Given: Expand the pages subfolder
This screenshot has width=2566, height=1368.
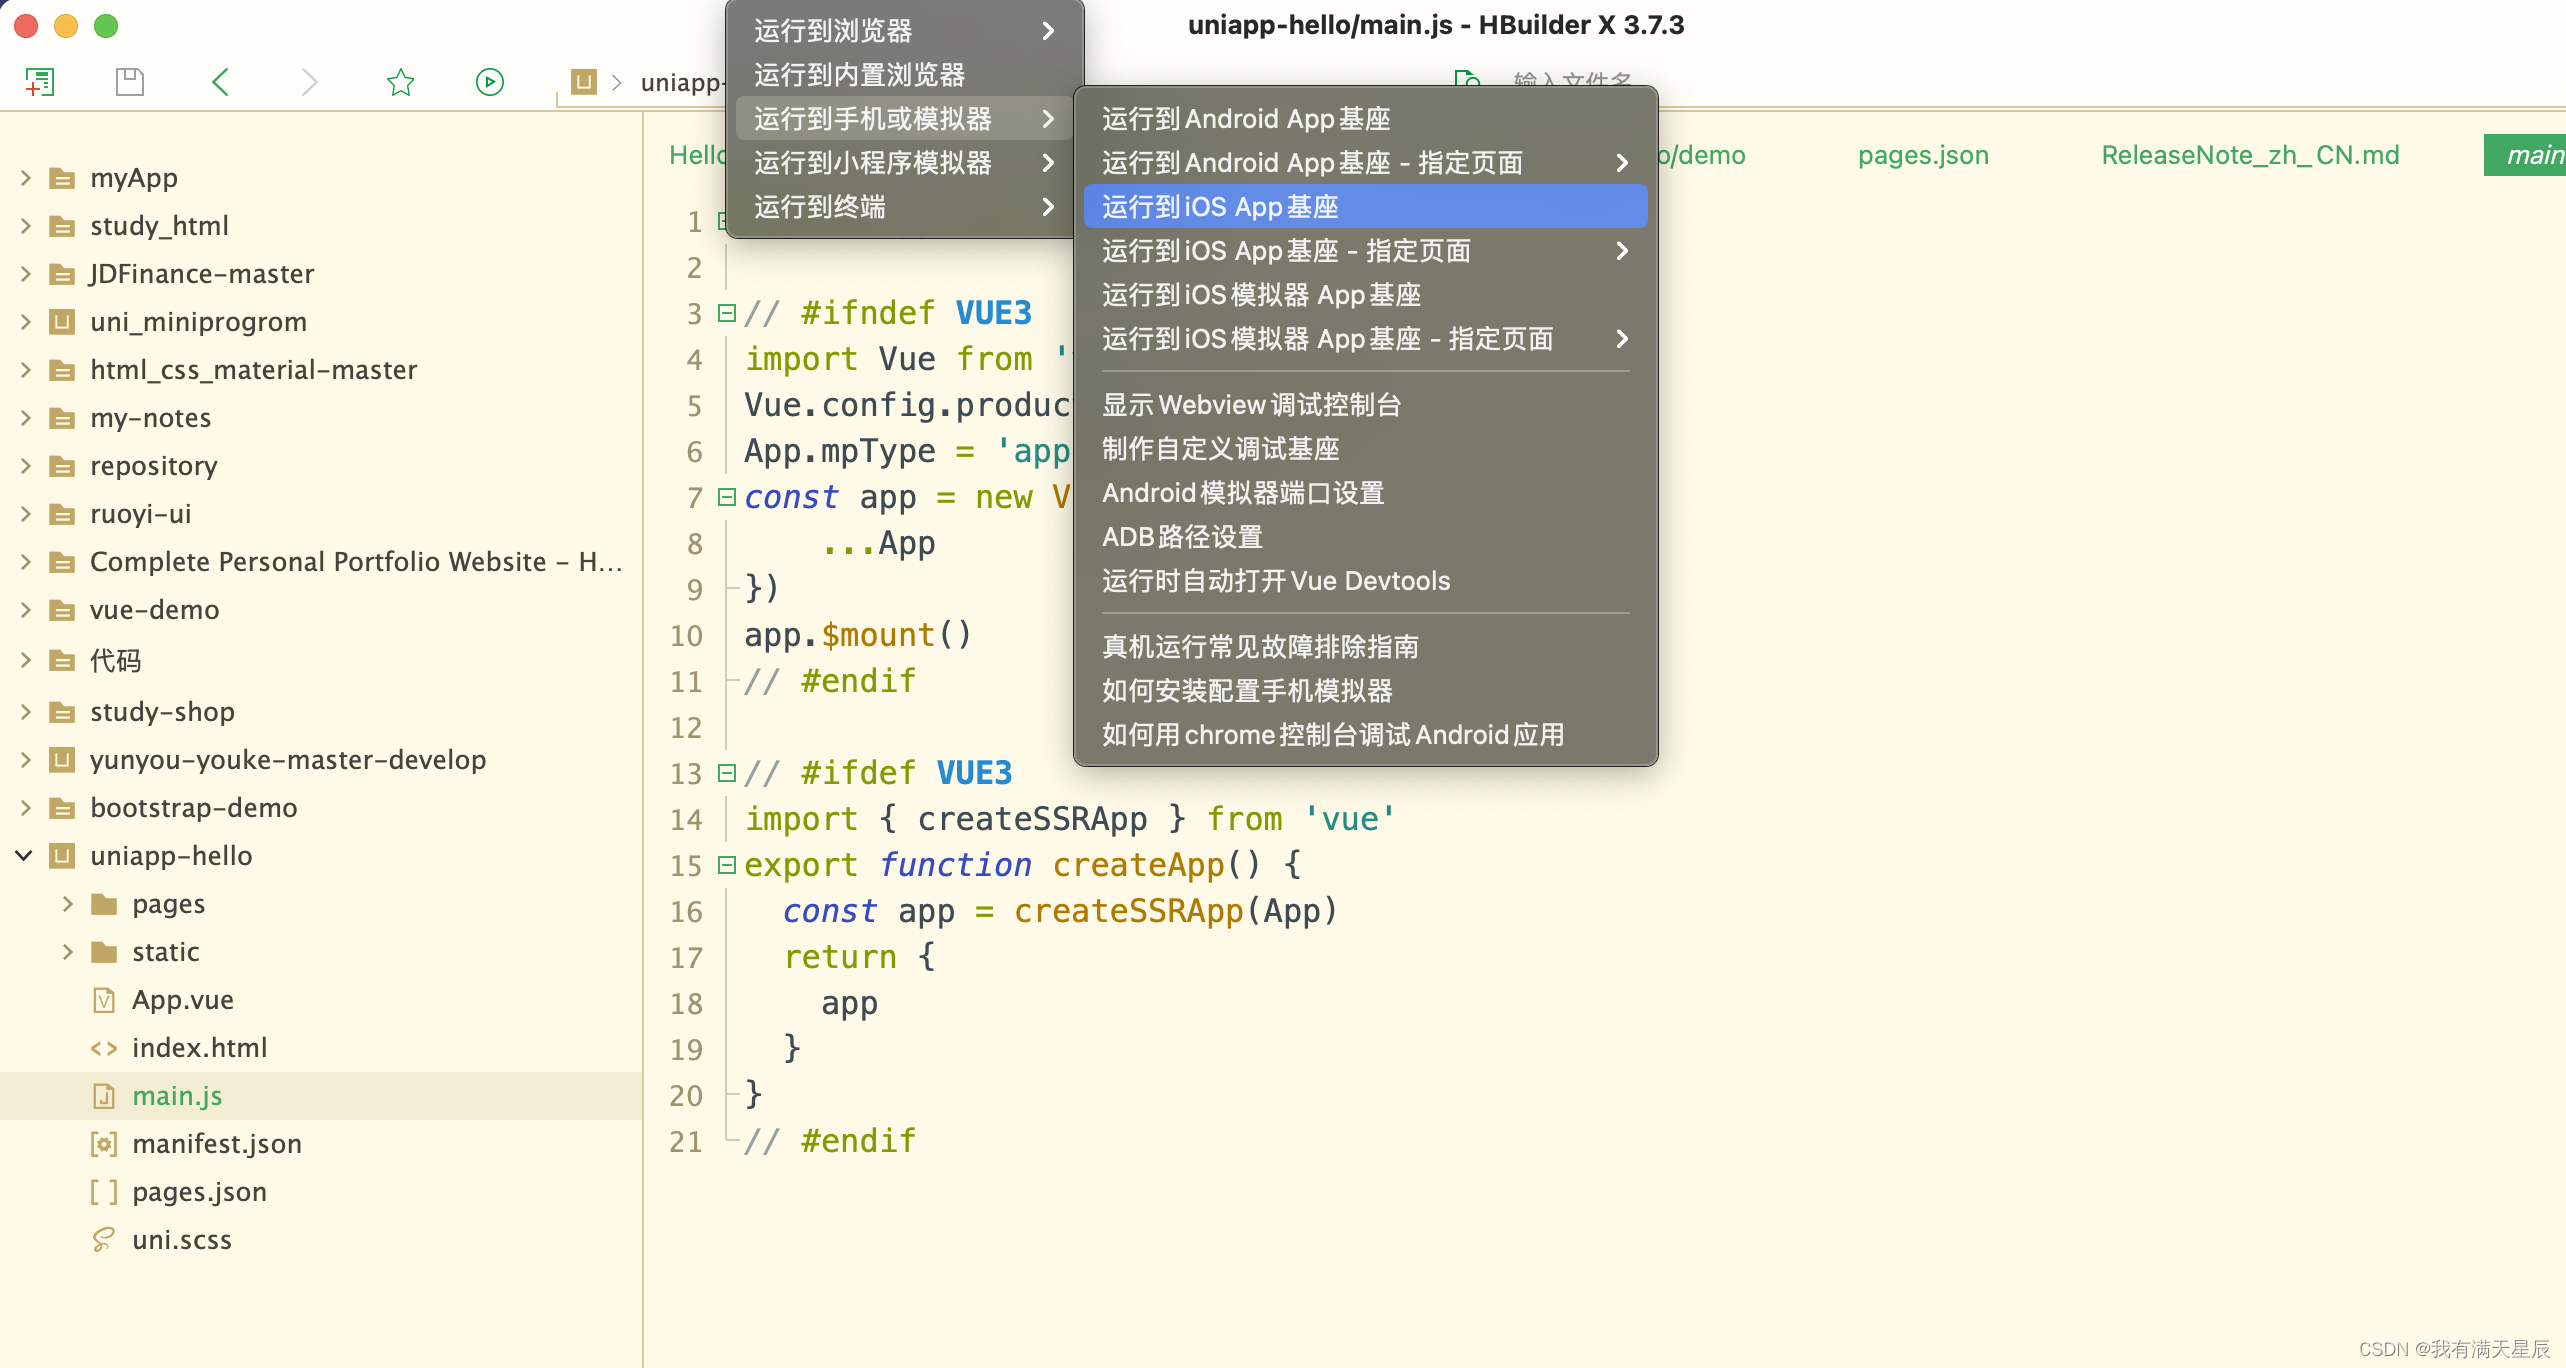Looking at the screenshot, I should [67, 903].
